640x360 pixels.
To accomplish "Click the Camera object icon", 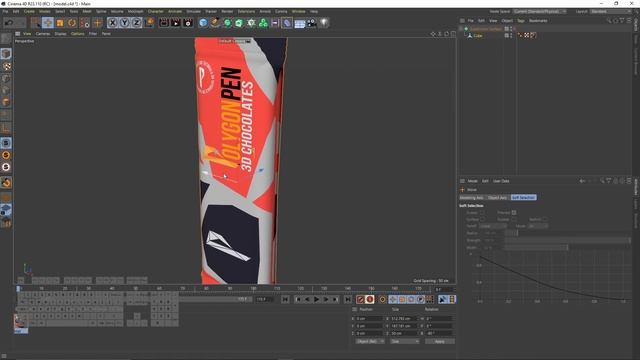I will pos(311,23).
